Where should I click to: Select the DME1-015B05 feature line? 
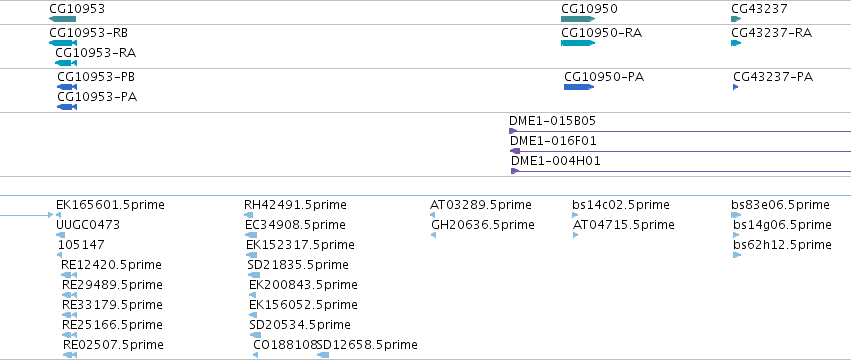tap(679, 131)
